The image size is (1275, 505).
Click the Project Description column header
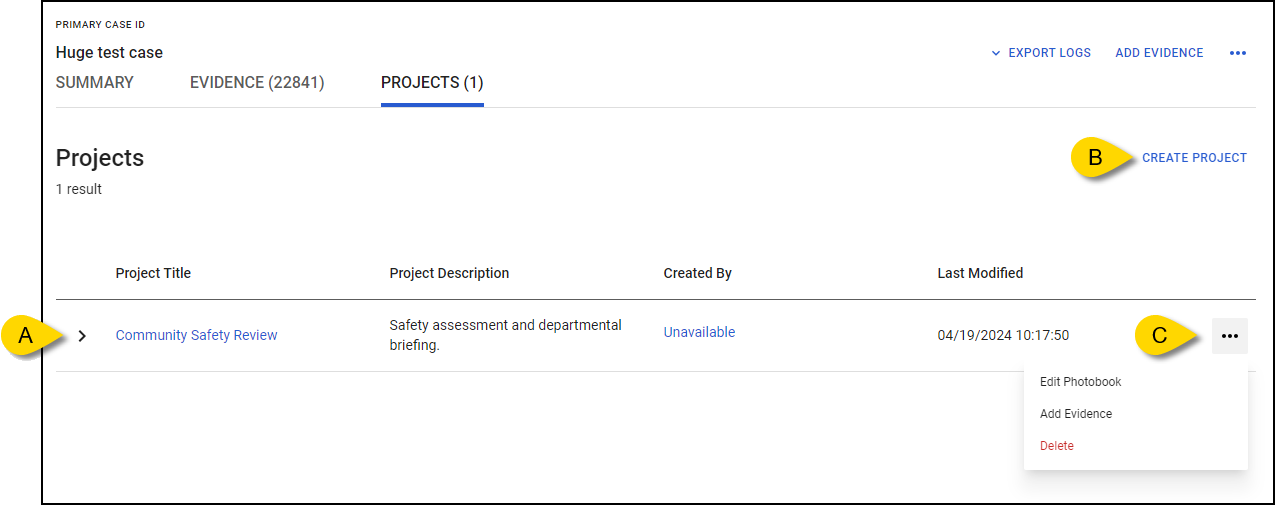(x=449, y=273)
